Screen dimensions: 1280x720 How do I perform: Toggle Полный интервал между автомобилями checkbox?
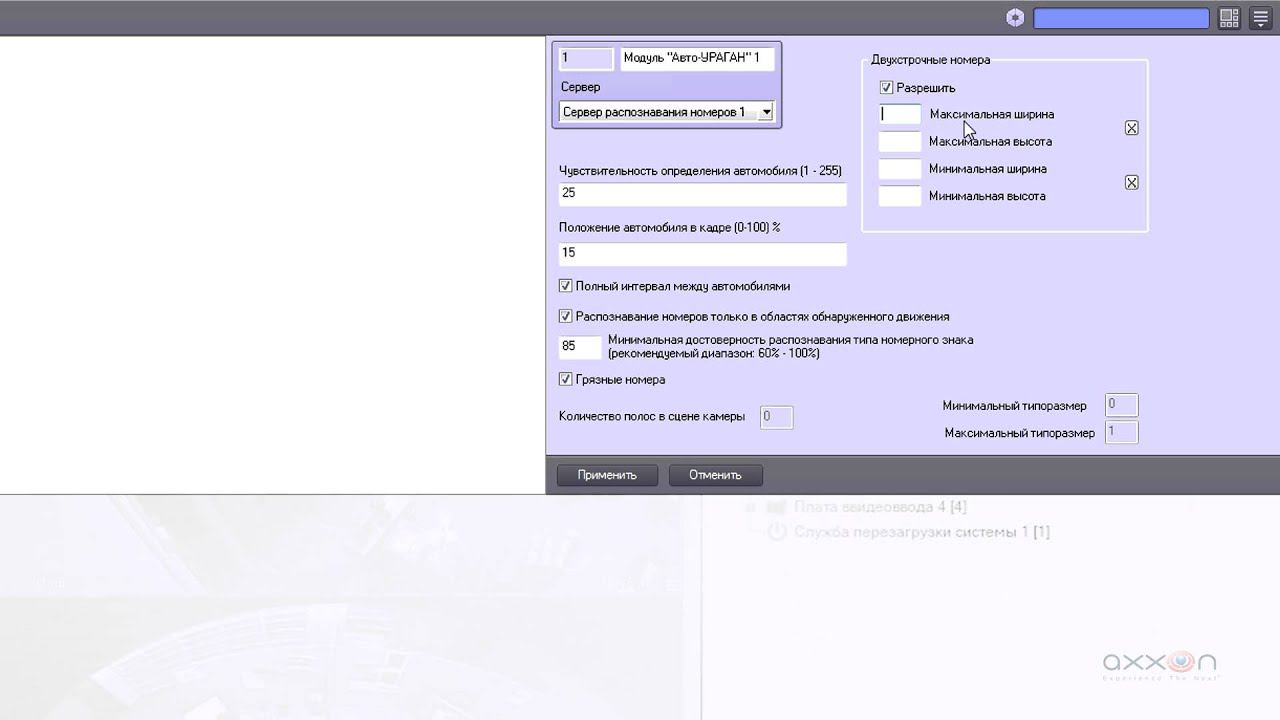click(565, 286)
